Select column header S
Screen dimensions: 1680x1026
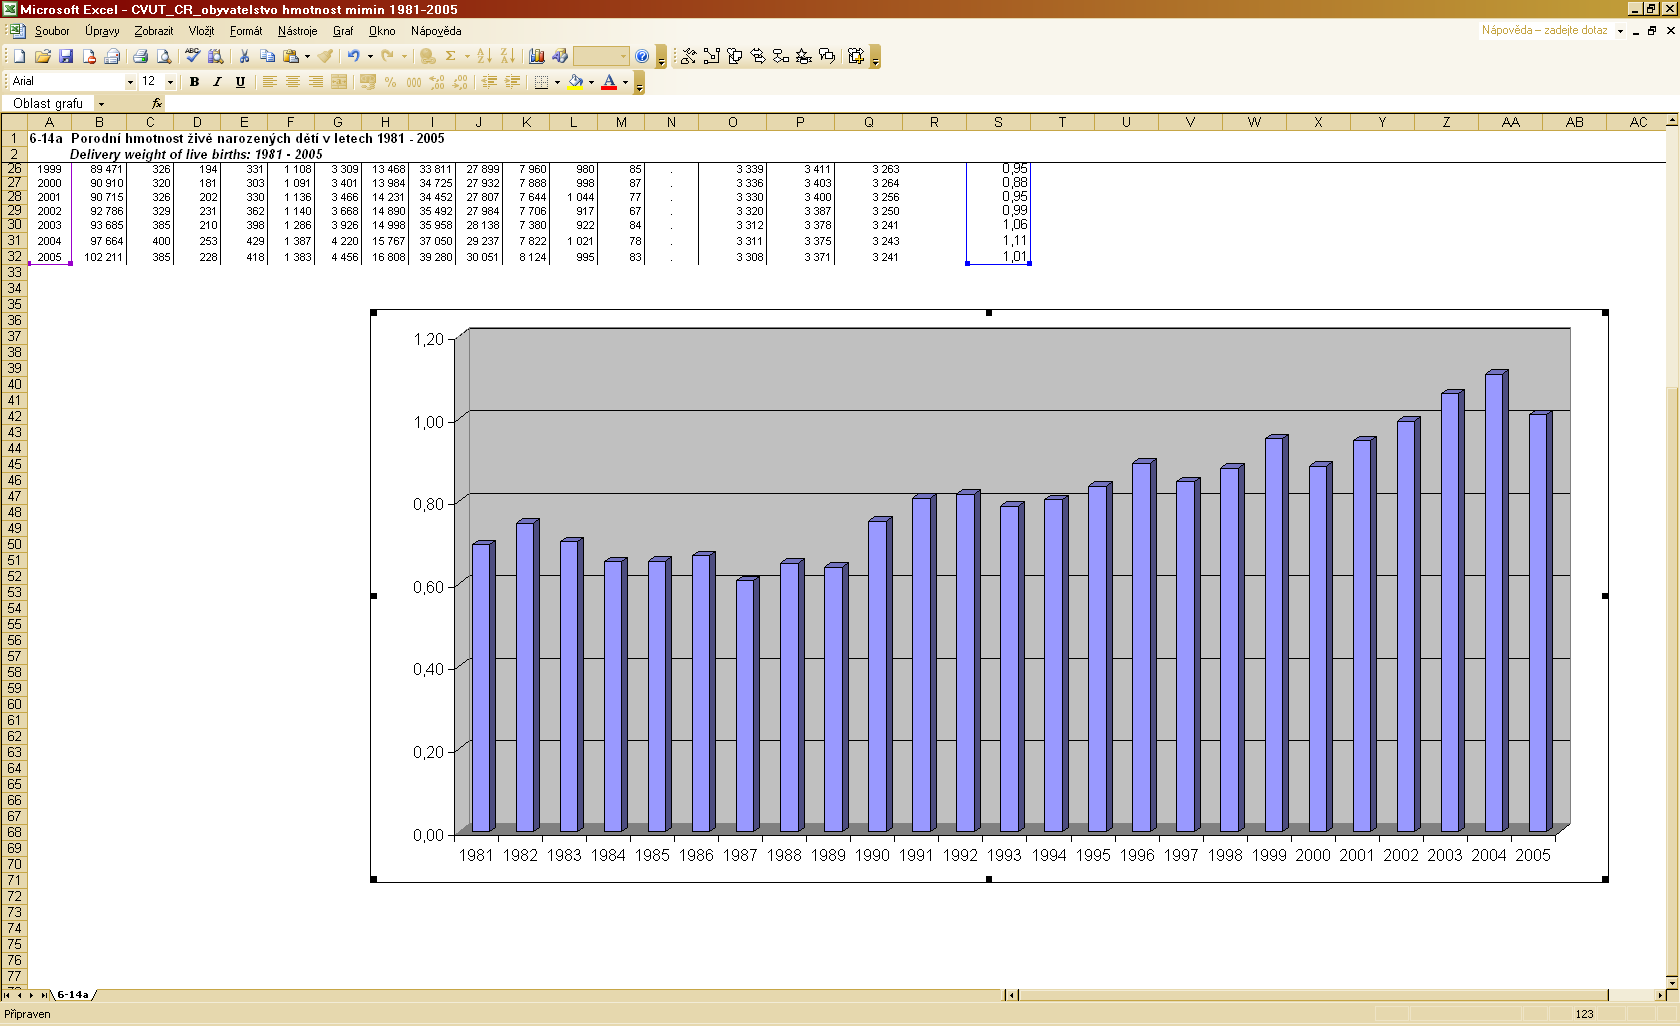point(998,122)
